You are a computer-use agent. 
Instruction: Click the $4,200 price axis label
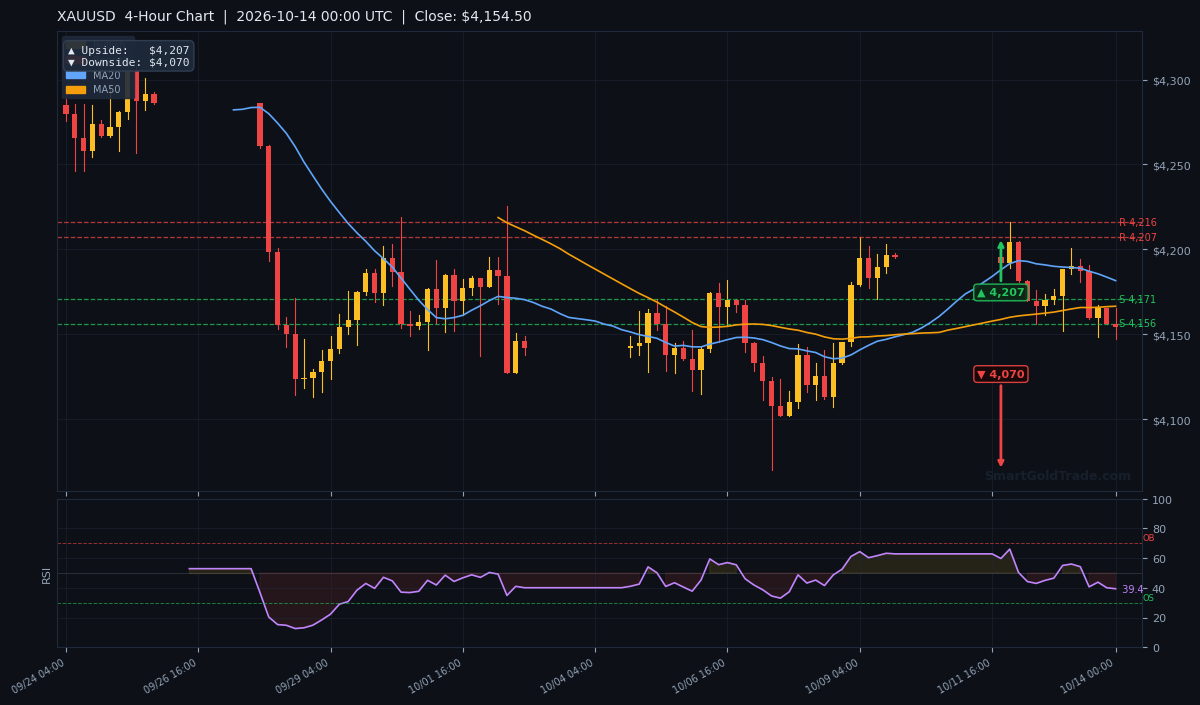pos(1171,251)
